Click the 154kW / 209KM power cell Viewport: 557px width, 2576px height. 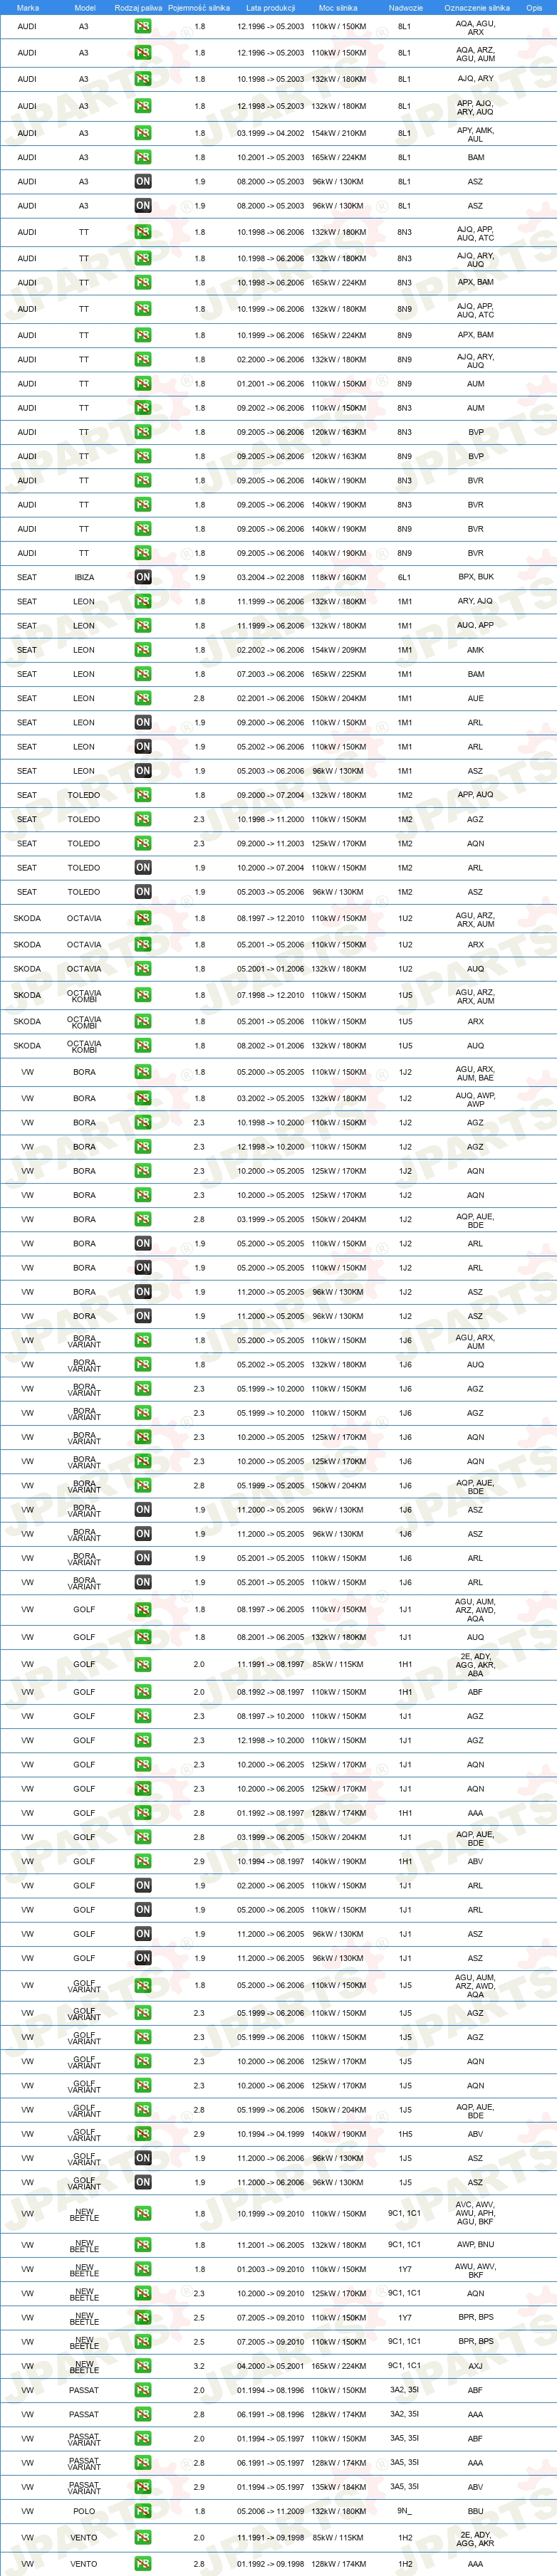click(339, 650)
